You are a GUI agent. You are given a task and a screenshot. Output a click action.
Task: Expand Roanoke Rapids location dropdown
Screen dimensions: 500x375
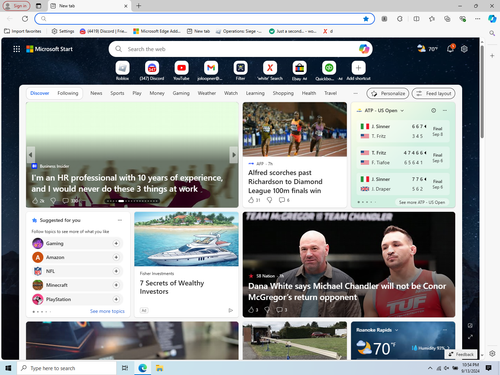(397, 330)
